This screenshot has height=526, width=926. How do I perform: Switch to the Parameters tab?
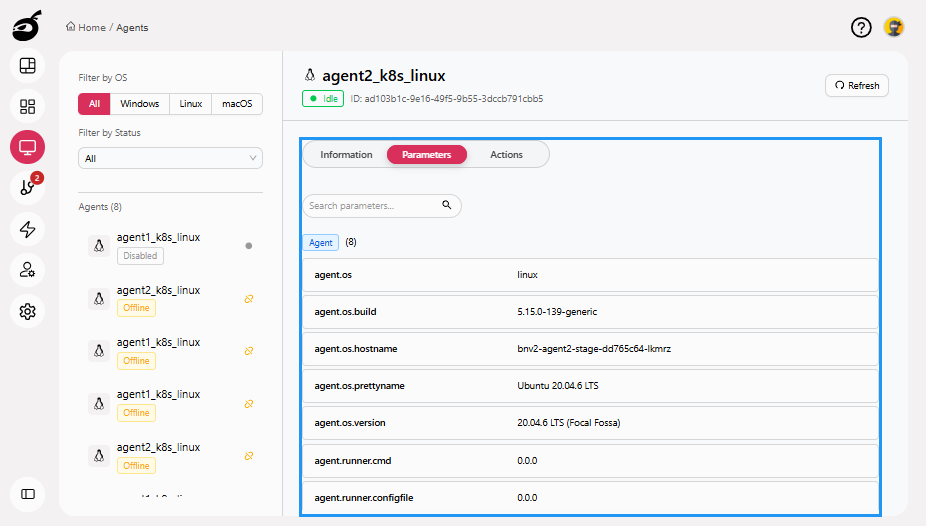coord(426,155)
